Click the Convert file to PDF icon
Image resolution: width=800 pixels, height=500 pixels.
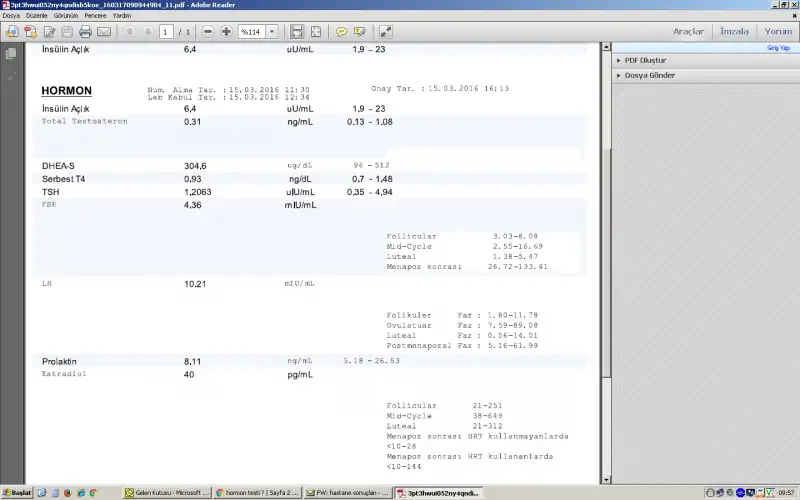coord(31,32)
